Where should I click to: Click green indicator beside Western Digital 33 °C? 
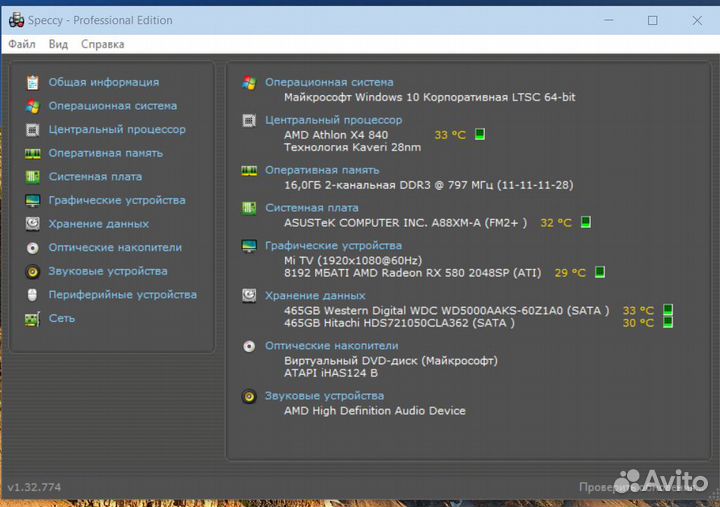(x=668, y=310)
